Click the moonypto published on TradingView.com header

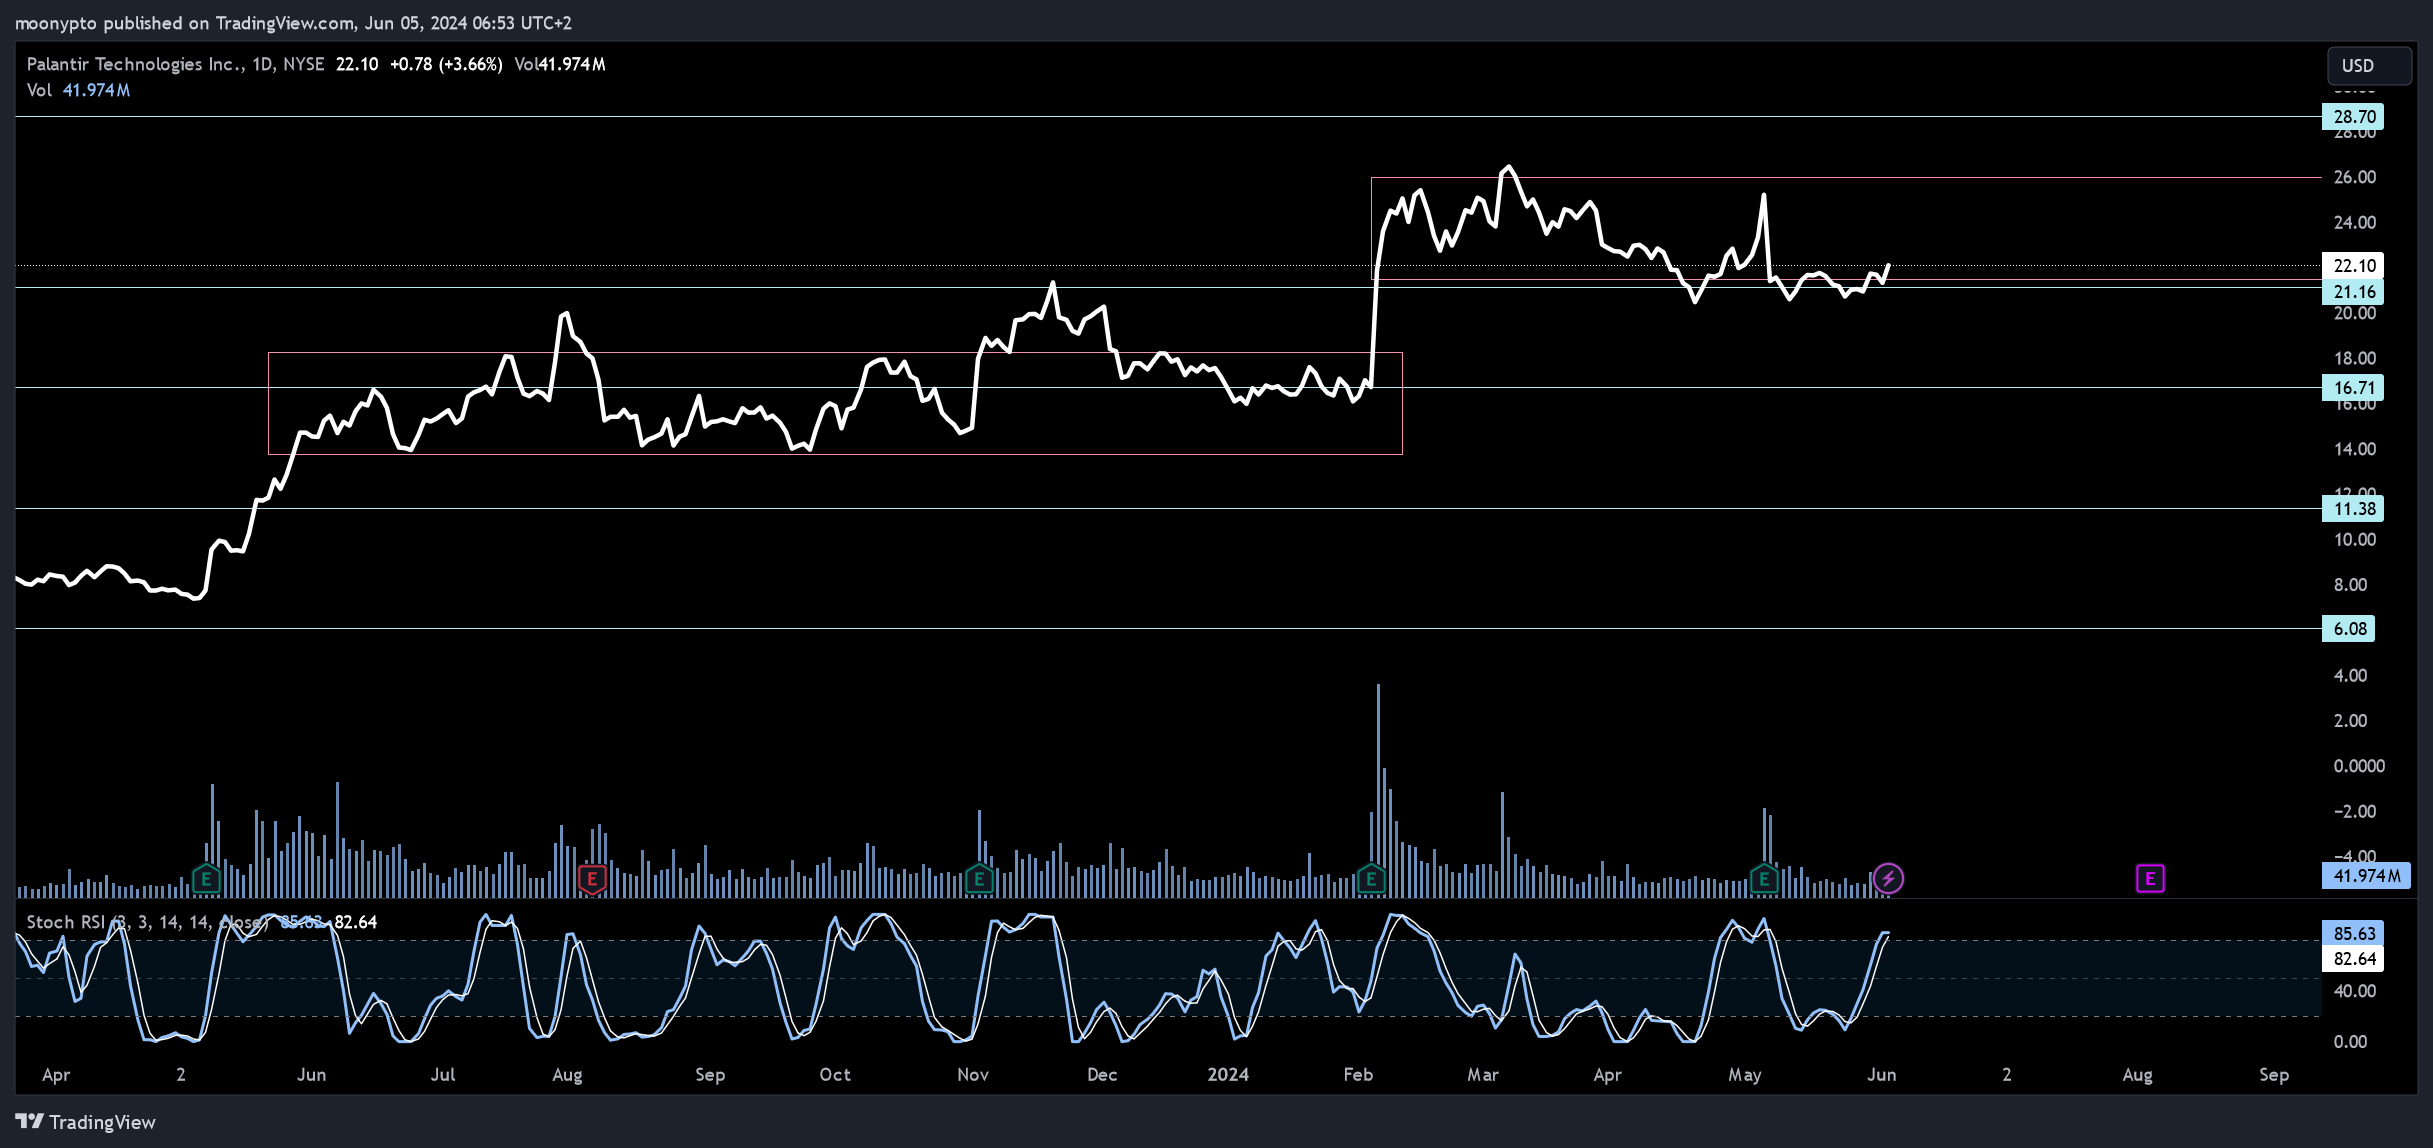point(293,22)
